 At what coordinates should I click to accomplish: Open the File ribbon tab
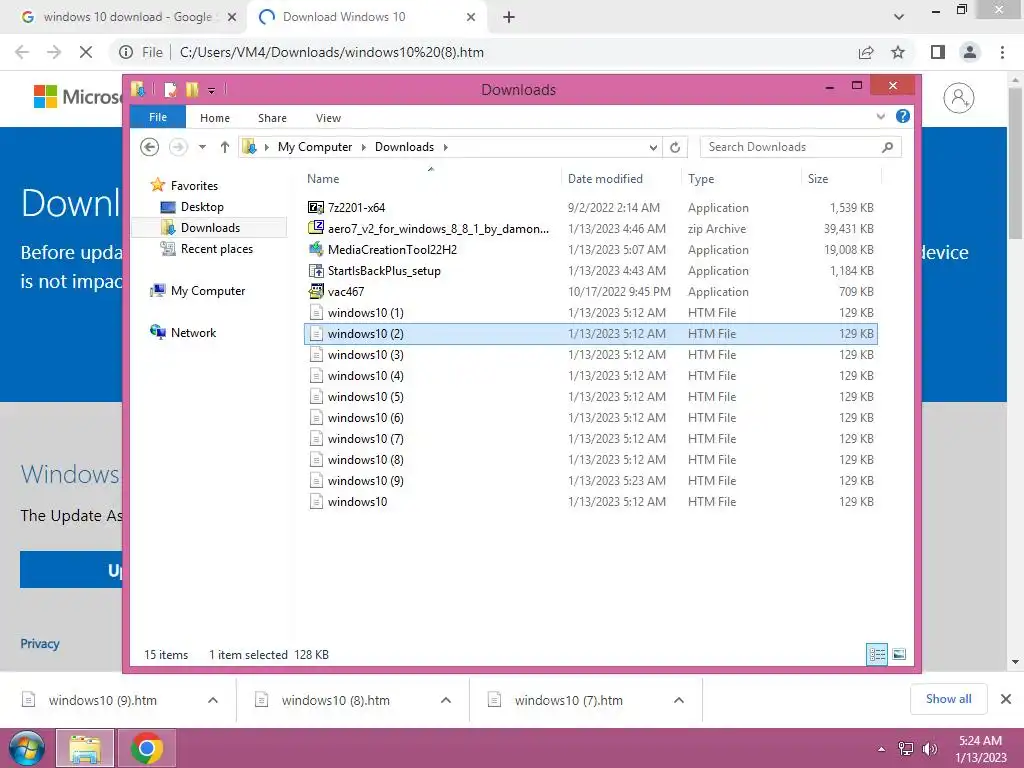click(x=158, y=117)
